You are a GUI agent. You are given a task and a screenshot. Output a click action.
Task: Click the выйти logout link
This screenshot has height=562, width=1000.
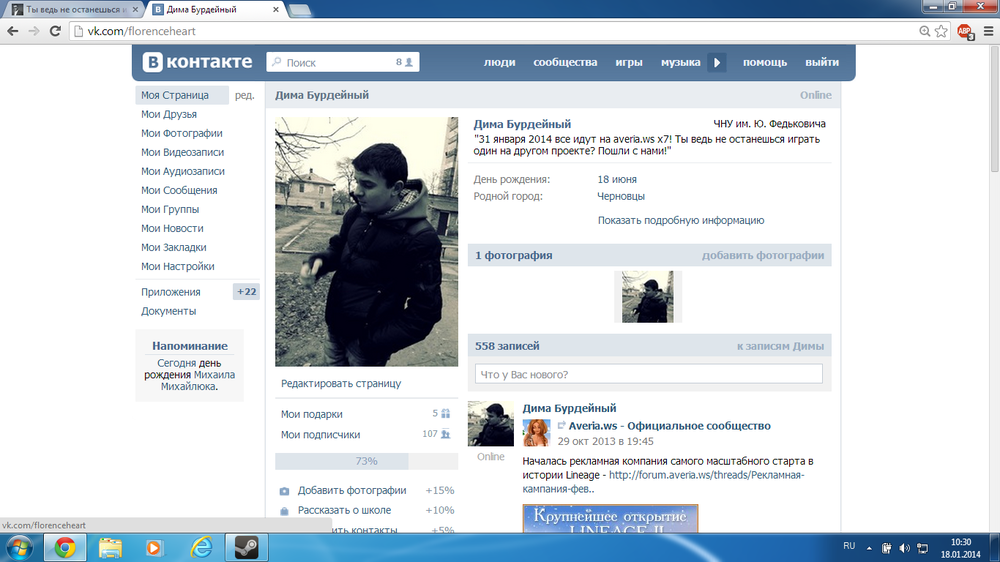point(821,62)
